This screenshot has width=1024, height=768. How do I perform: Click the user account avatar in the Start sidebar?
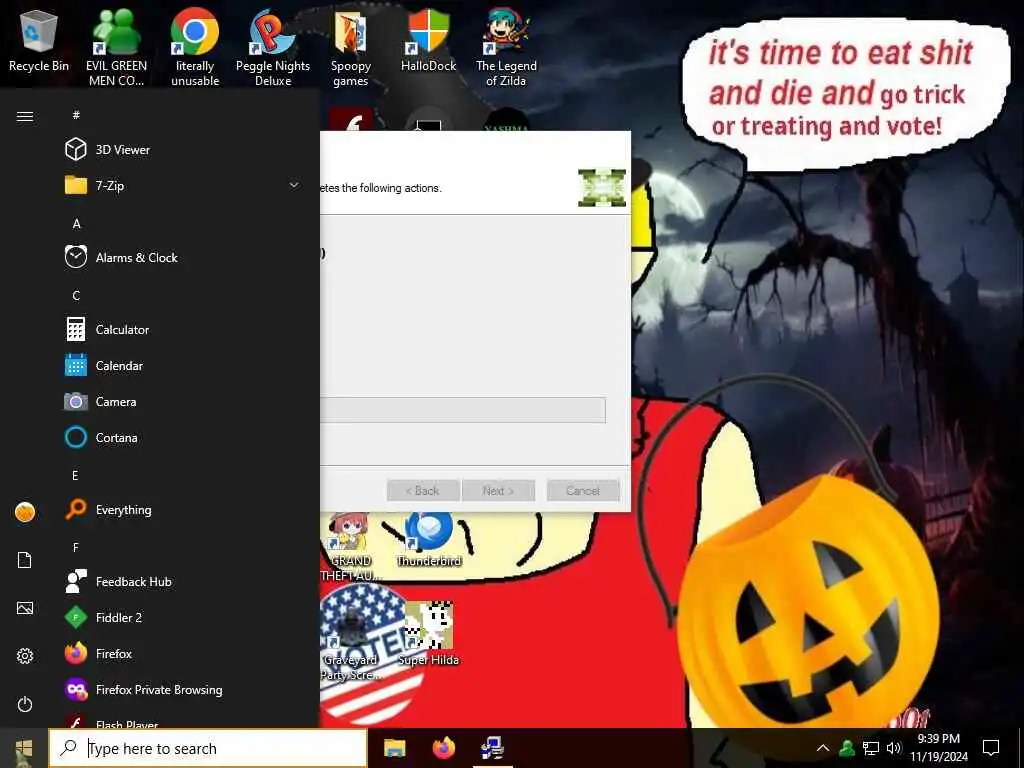25,512
